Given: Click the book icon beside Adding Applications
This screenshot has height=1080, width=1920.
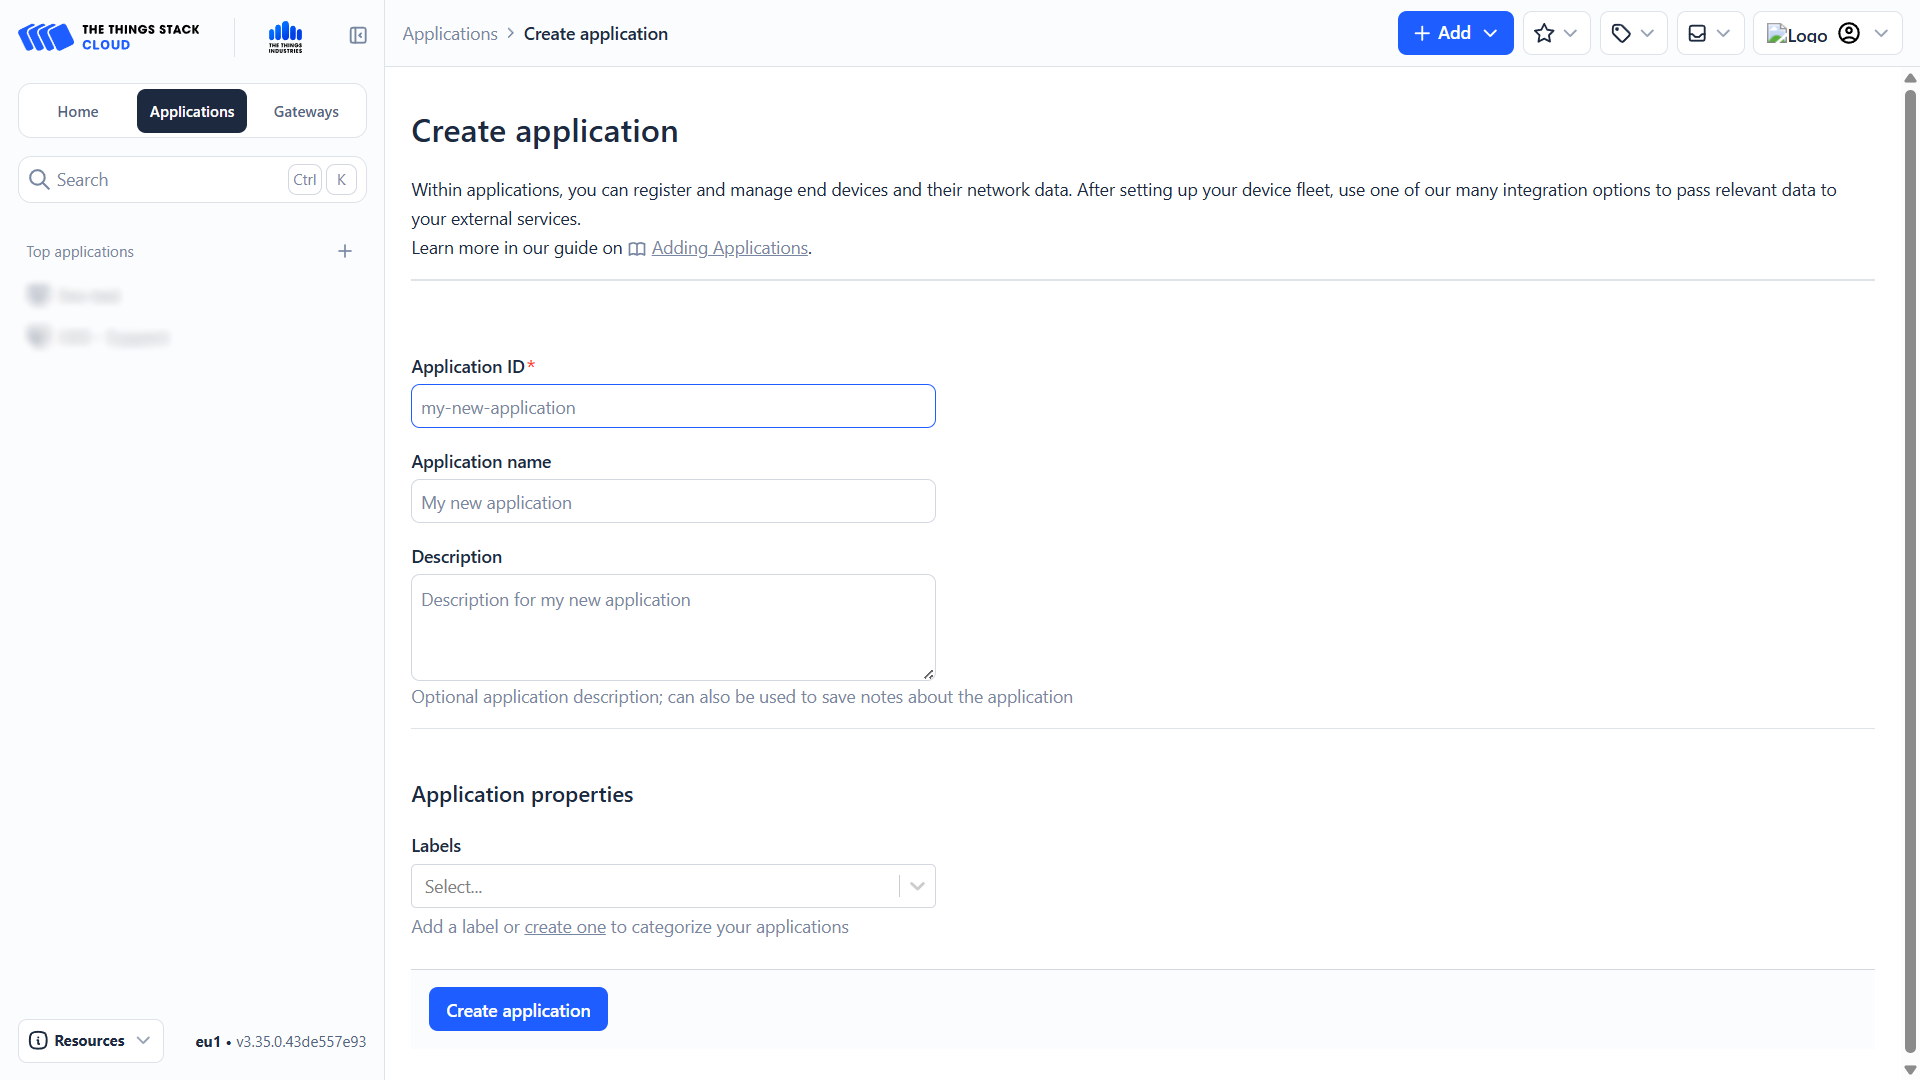Looking at the screenshot, I should pyautogui.click(x=637, y=249).
